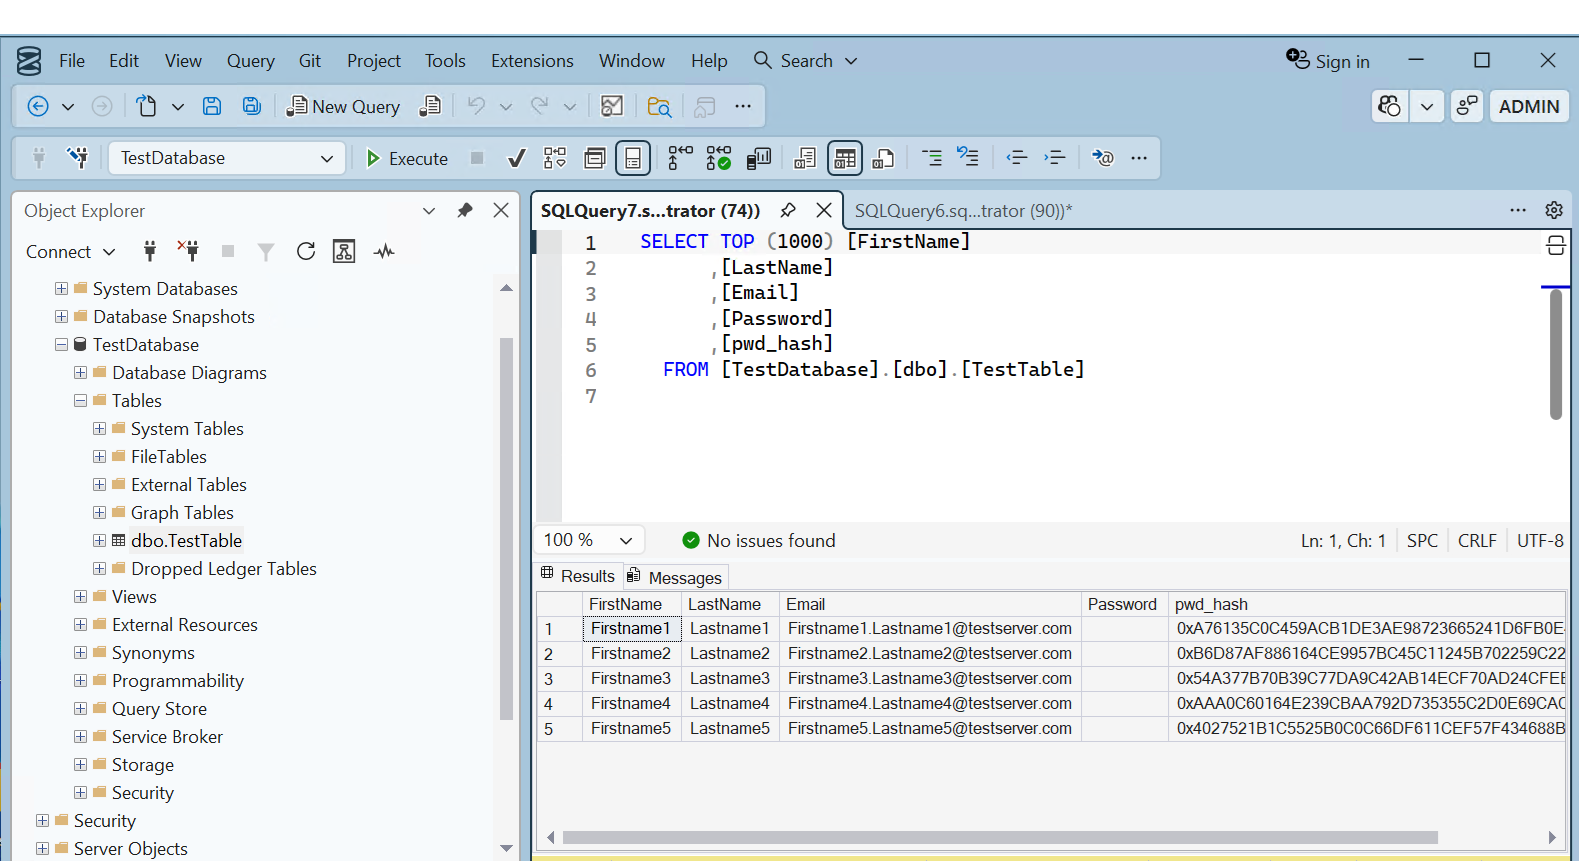Collapse the TestDatabase node
Viewport: 1579px width, 861px height.
(61, 344)
